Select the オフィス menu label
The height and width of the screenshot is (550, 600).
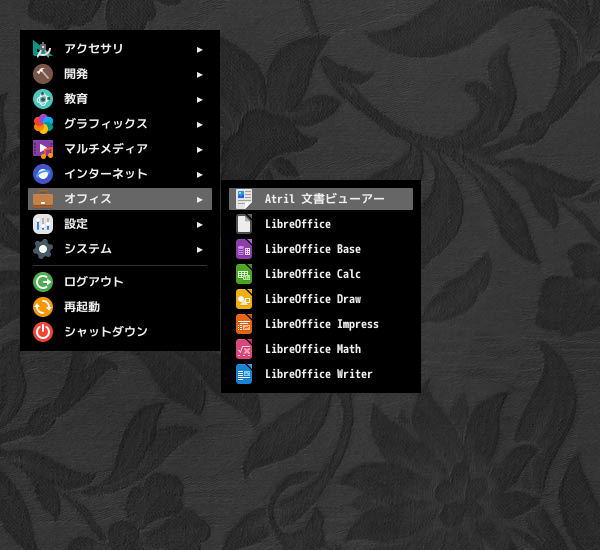(x=88, y=199)
